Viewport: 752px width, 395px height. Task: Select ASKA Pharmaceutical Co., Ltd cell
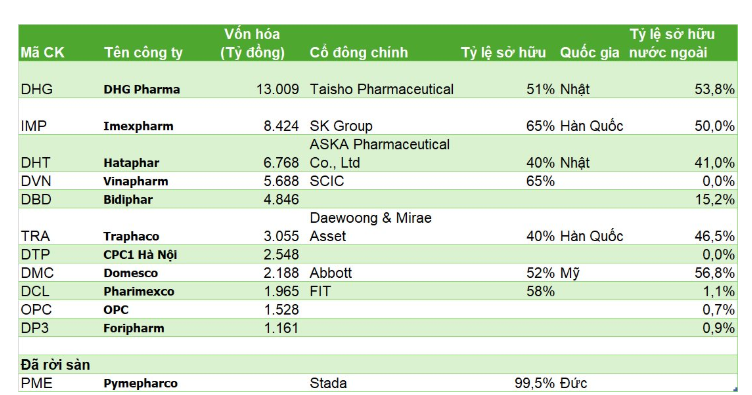click(379, 153)
